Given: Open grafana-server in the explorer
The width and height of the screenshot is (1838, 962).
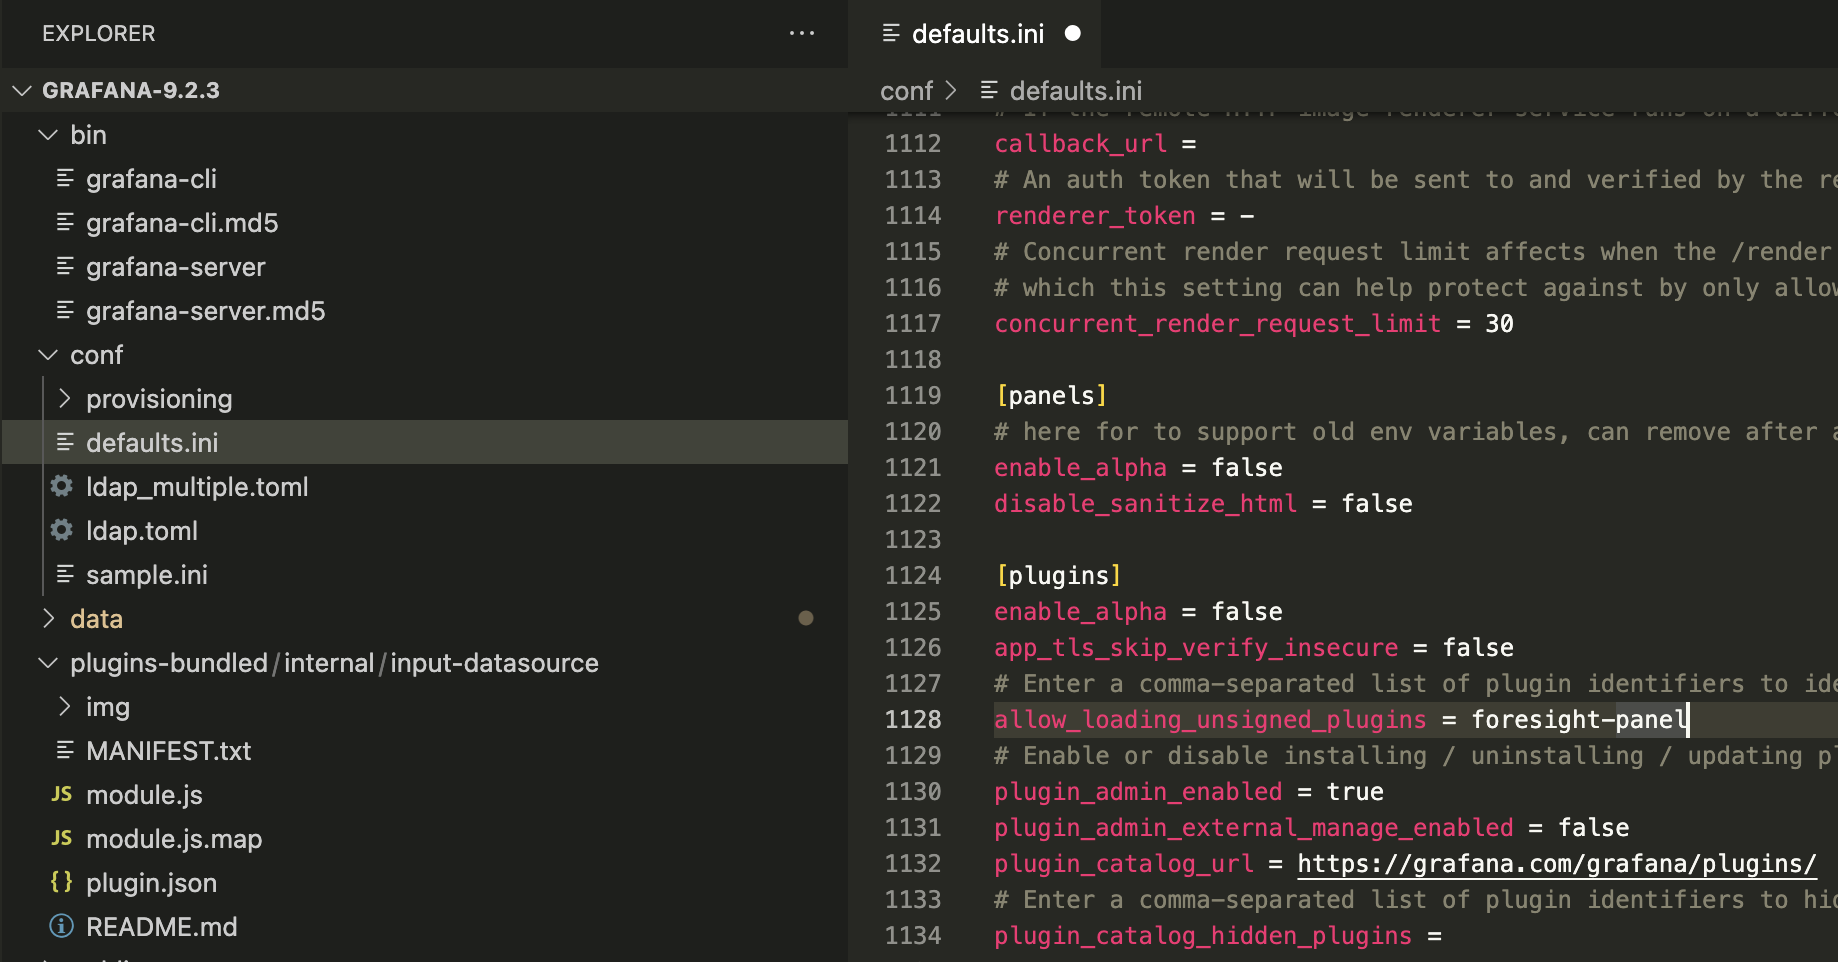Looking at the screenshot, I should pyautogui.click(x=176, y=267).
